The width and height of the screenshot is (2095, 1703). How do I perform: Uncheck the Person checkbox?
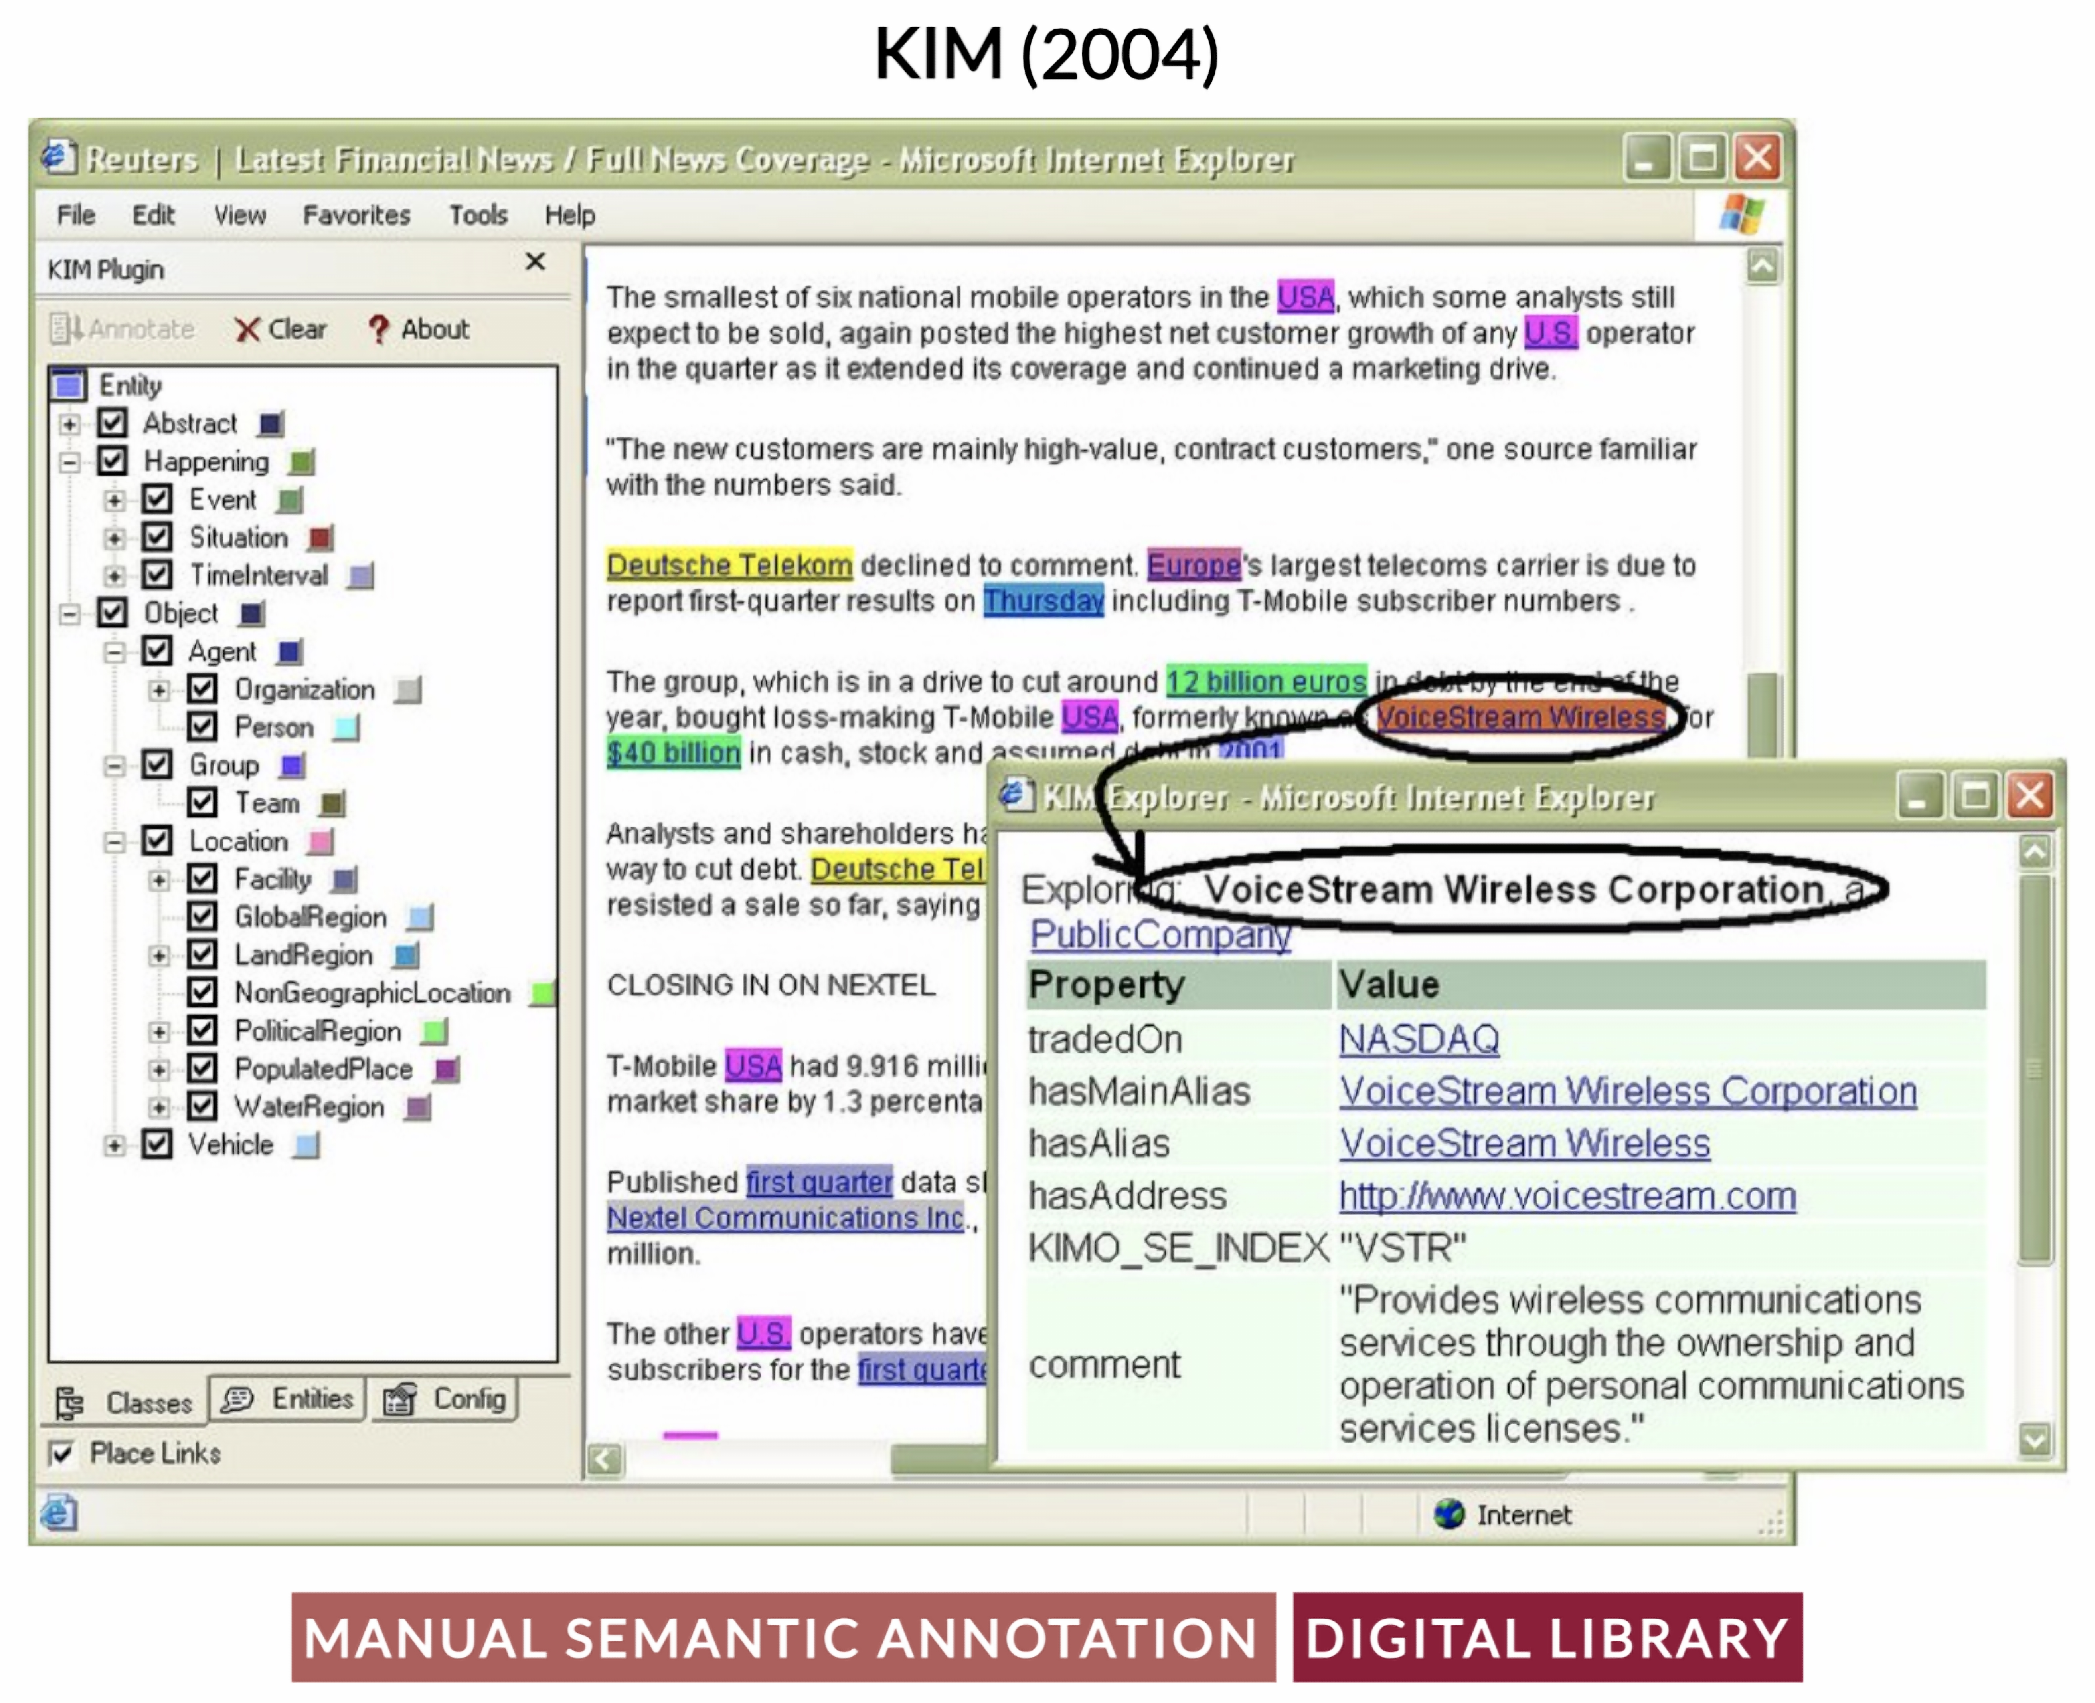(202, 727)
